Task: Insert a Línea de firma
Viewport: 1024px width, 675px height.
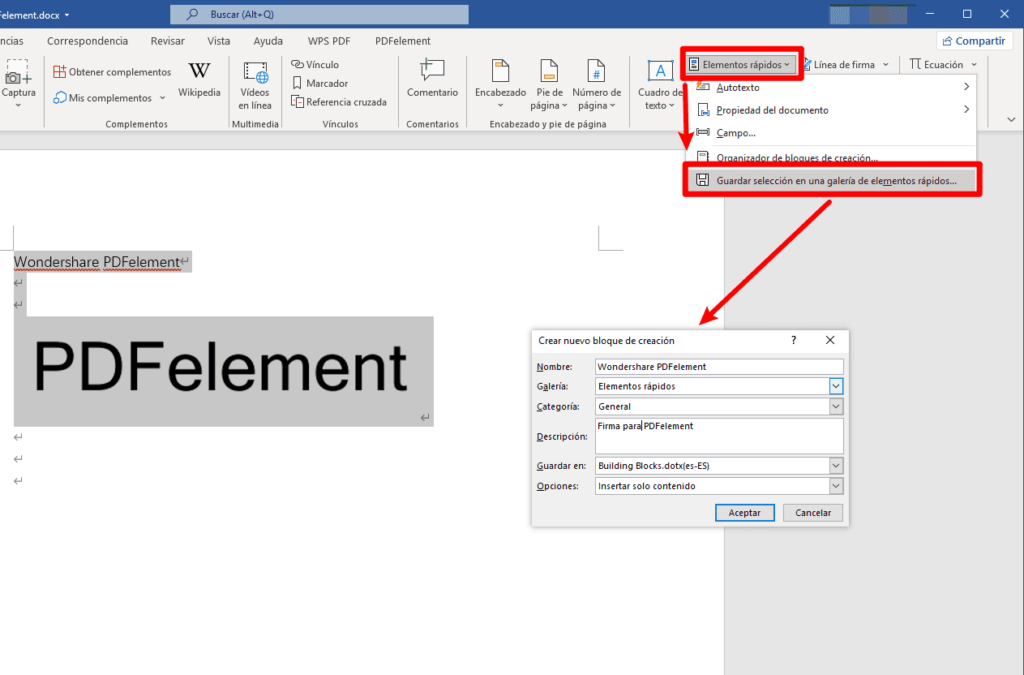Action: (846, 63)
